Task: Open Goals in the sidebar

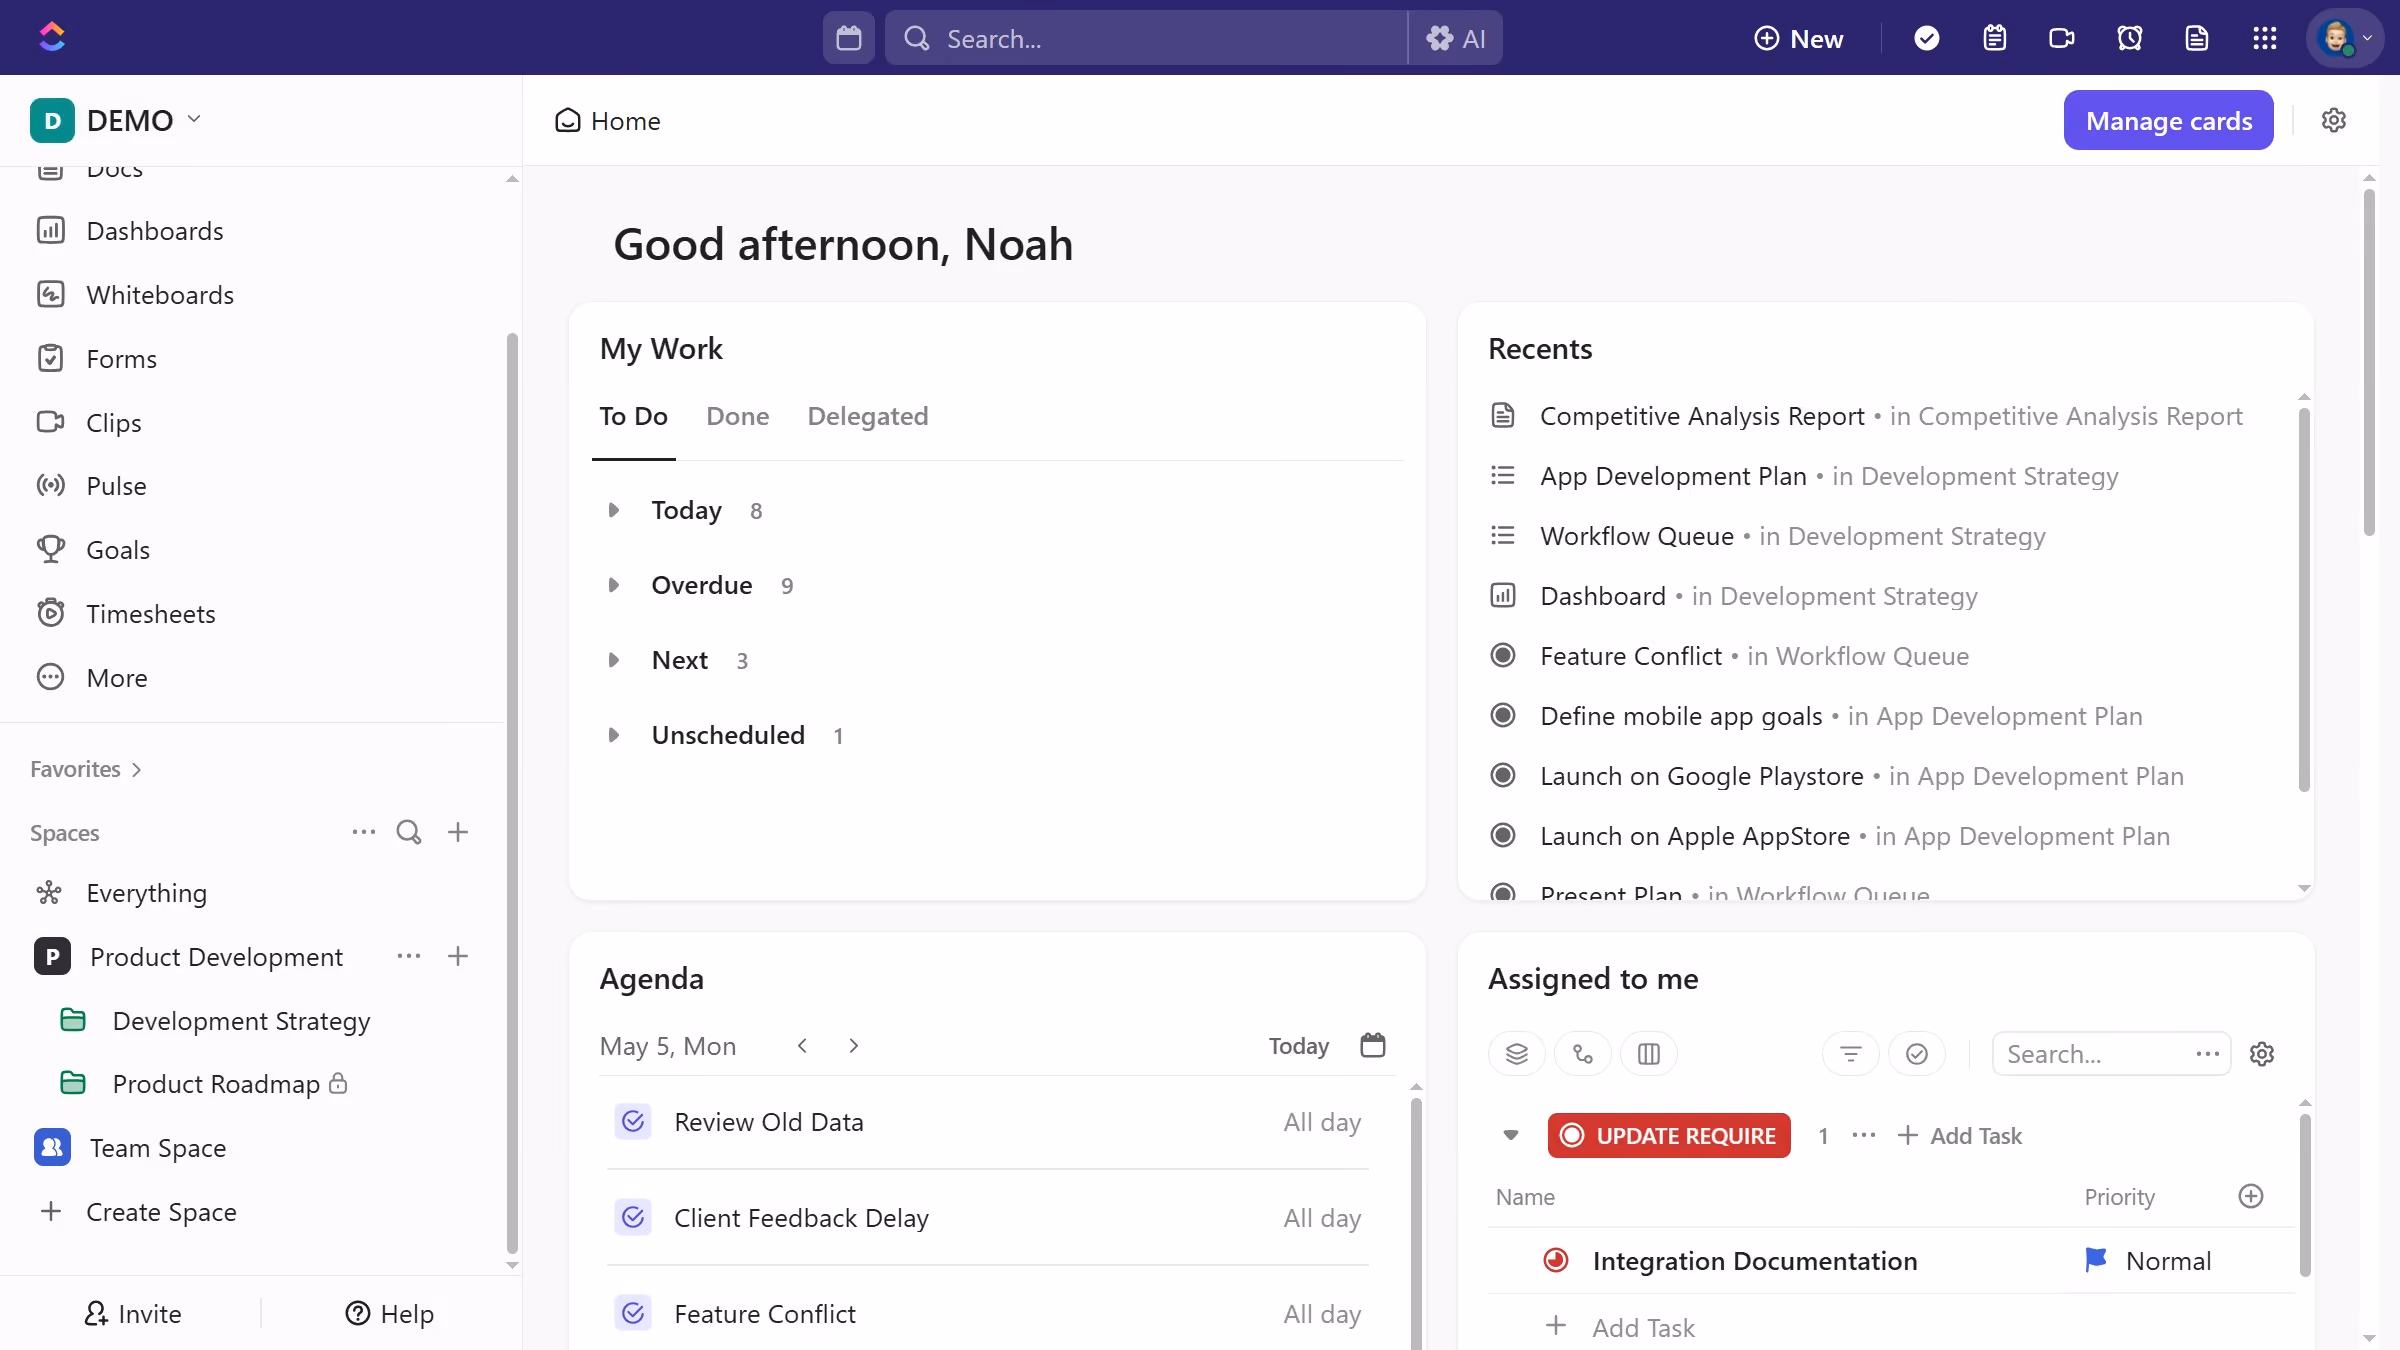Action: tap(118, 550)
